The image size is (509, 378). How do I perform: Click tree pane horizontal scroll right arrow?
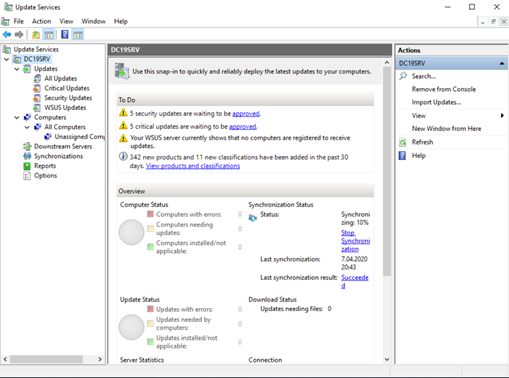[x=100, y=359]
